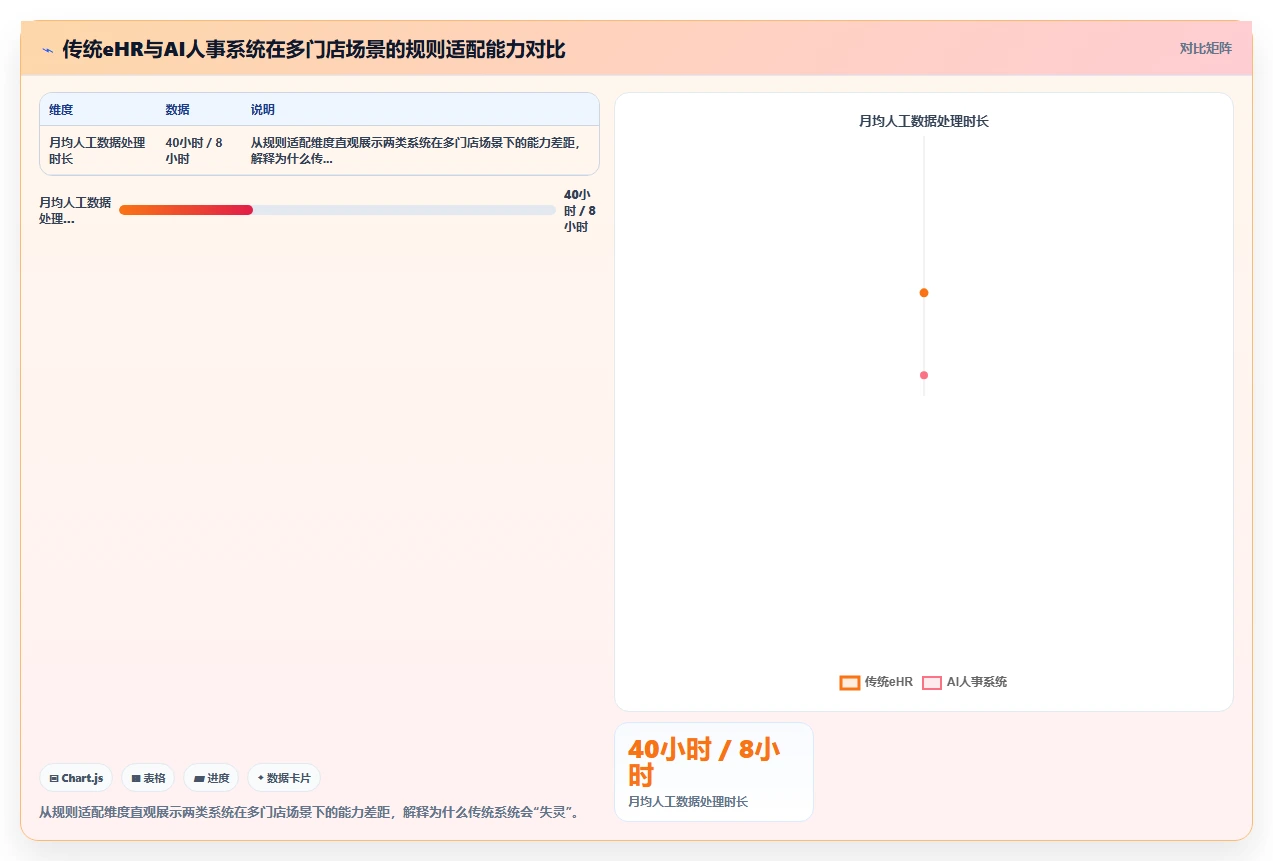Select the 表格 tag chip

pyautogui.click(x=148, y=778)
